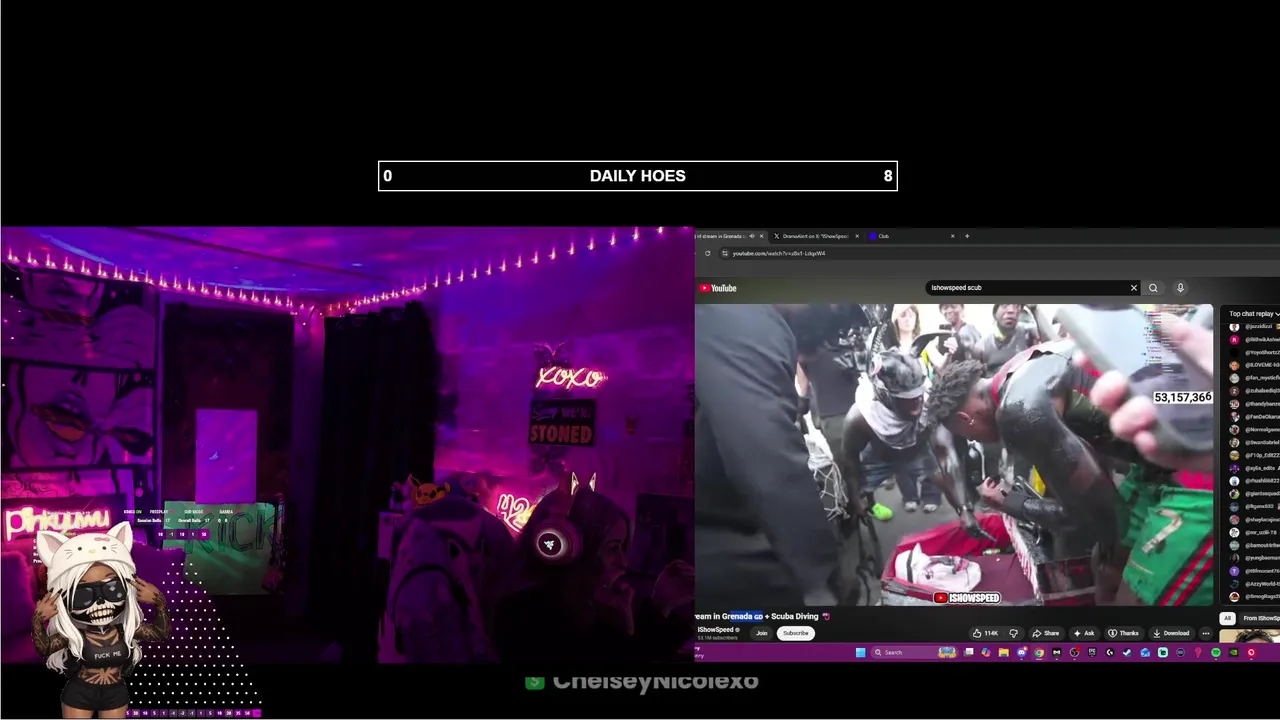This screenshot has width=1280, height=720.
Task: Click the Ask button
Action: point(1085,633)
